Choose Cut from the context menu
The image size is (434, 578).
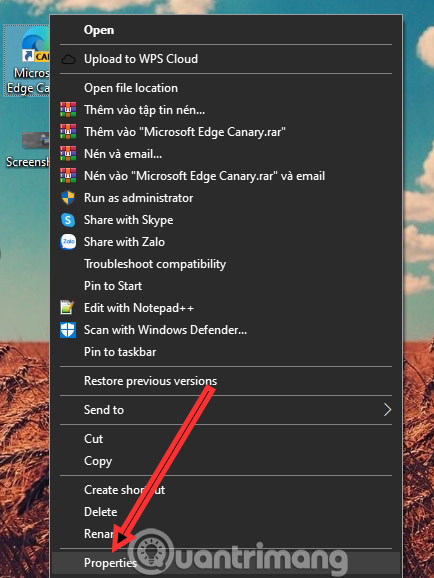pyautogui.click(x=226, y=439)
